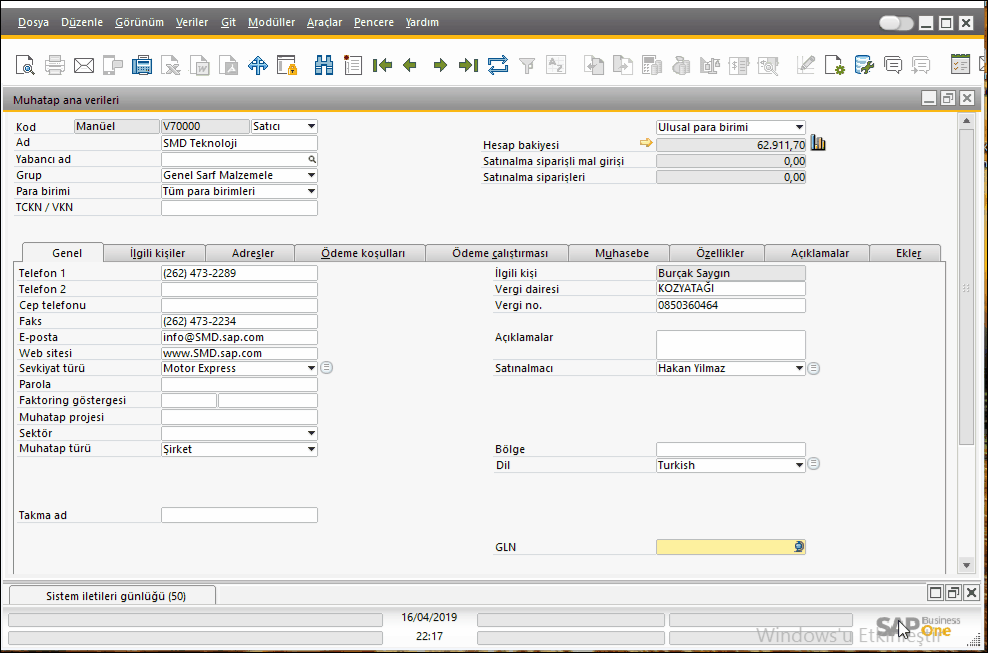Click the detail icon next to Hakan Yilmaz
988x653 pixels.
tap(814, 368)
